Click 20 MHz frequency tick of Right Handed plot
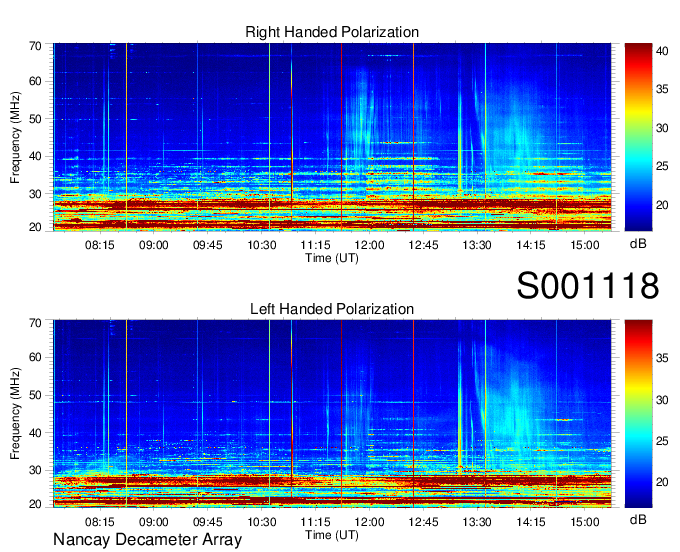 coord(36,227)
